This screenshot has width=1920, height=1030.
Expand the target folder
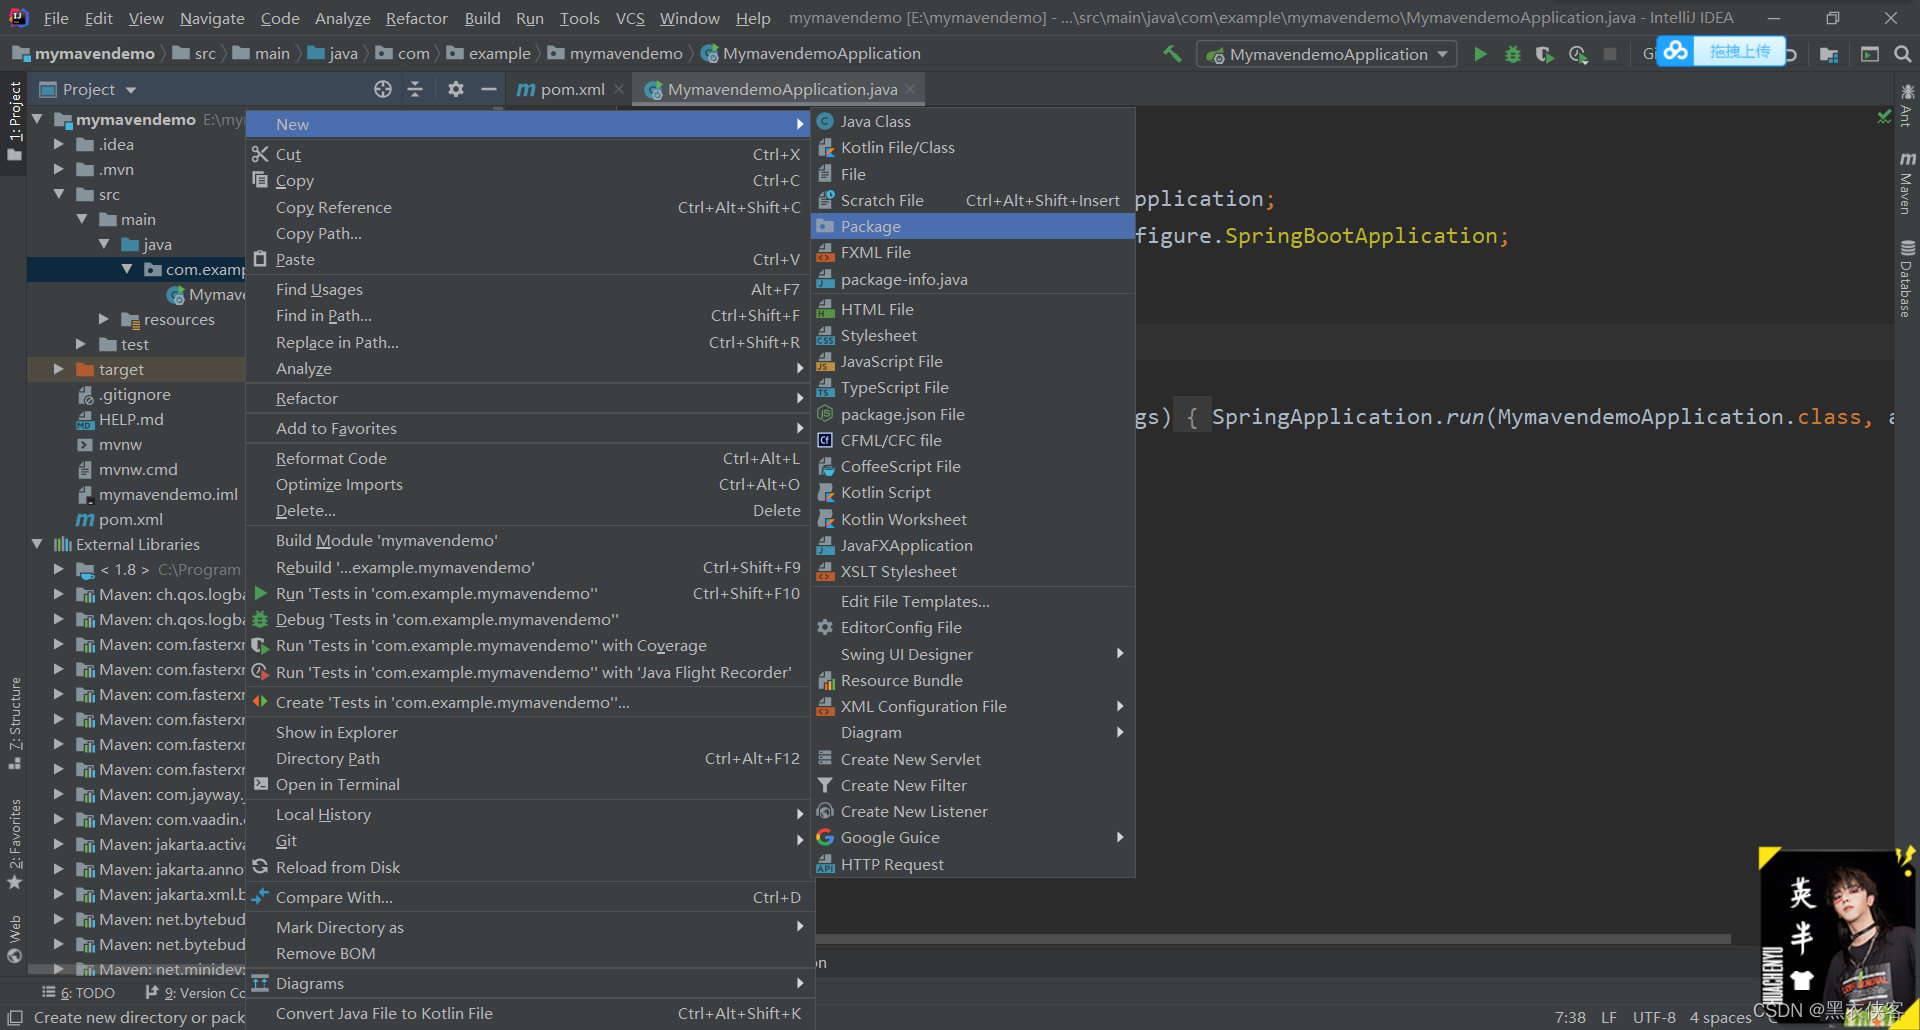(59, 369)
